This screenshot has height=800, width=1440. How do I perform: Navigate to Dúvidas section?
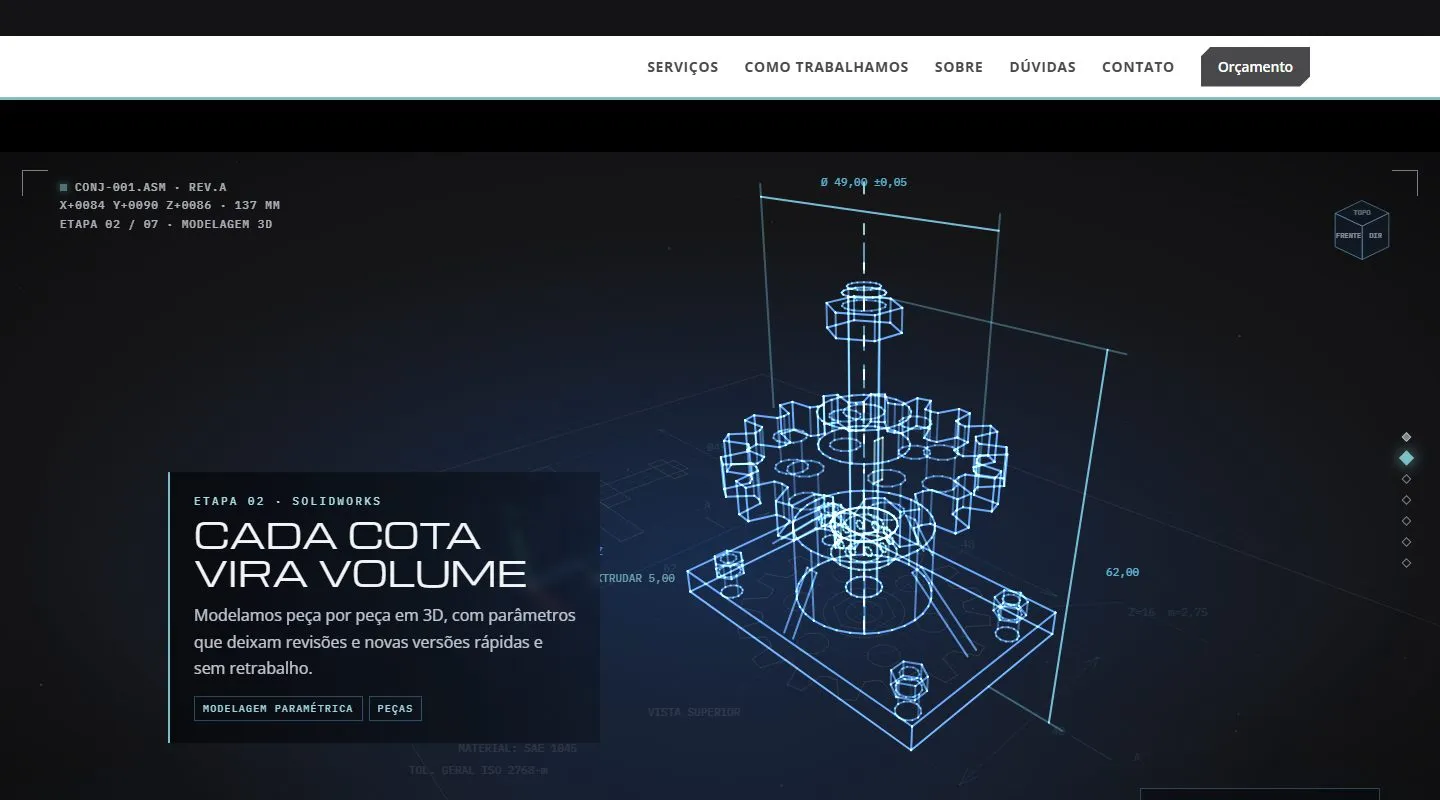(1042, 67)
